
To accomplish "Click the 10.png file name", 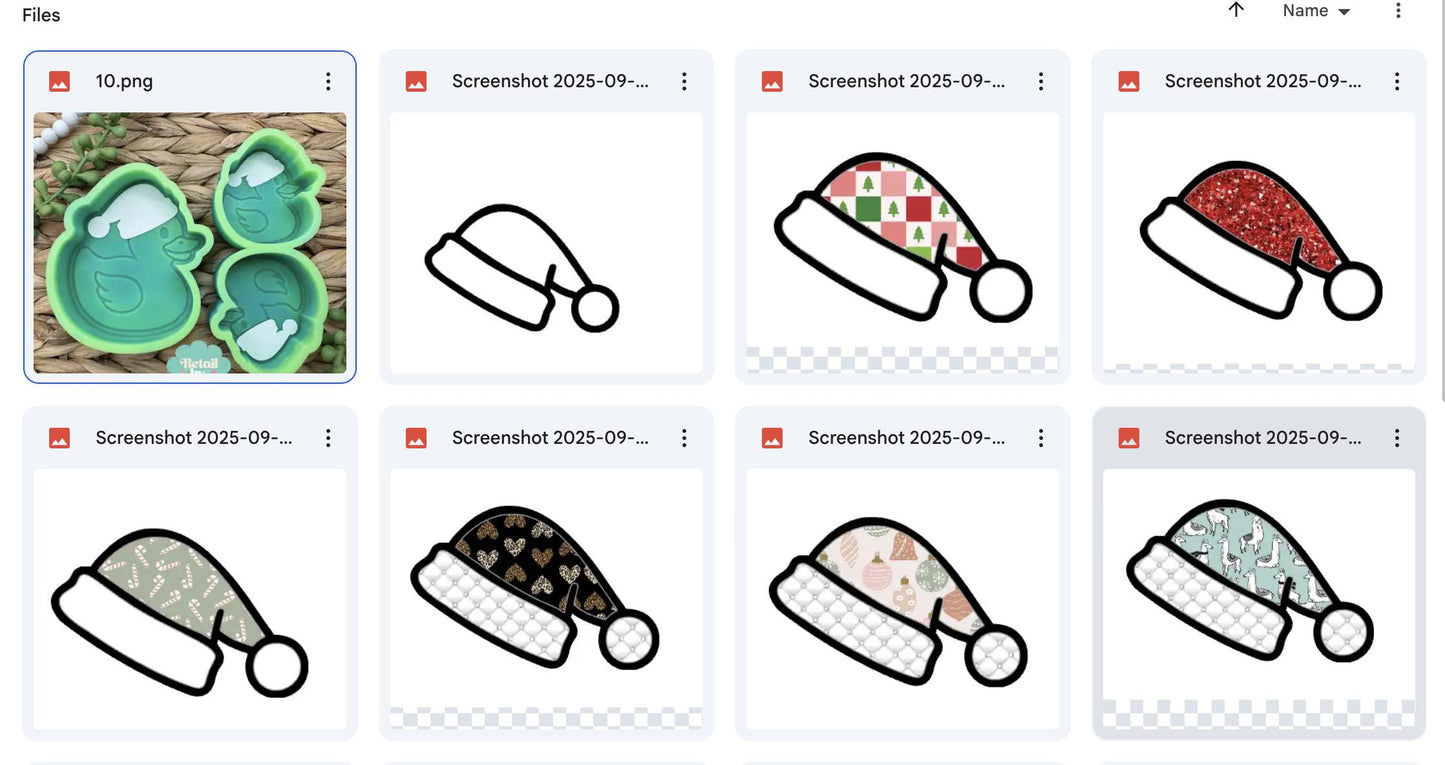I will point(124,81).
